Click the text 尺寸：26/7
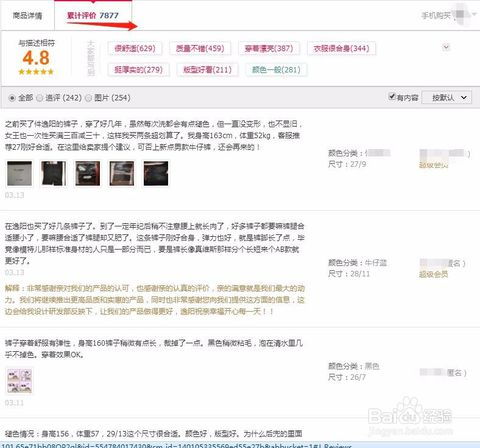 click(347, 377)
